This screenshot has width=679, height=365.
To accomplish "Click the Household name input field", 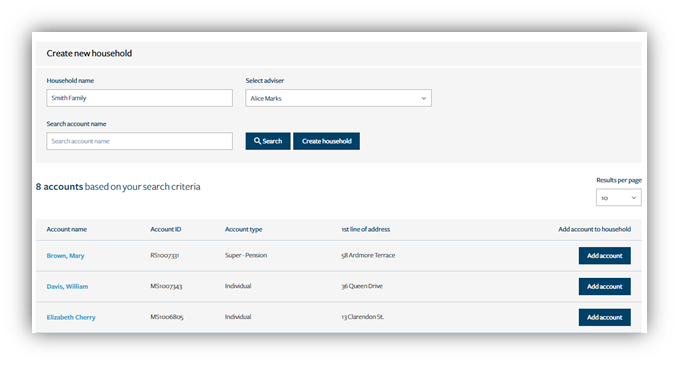I will tap(139, 98).
